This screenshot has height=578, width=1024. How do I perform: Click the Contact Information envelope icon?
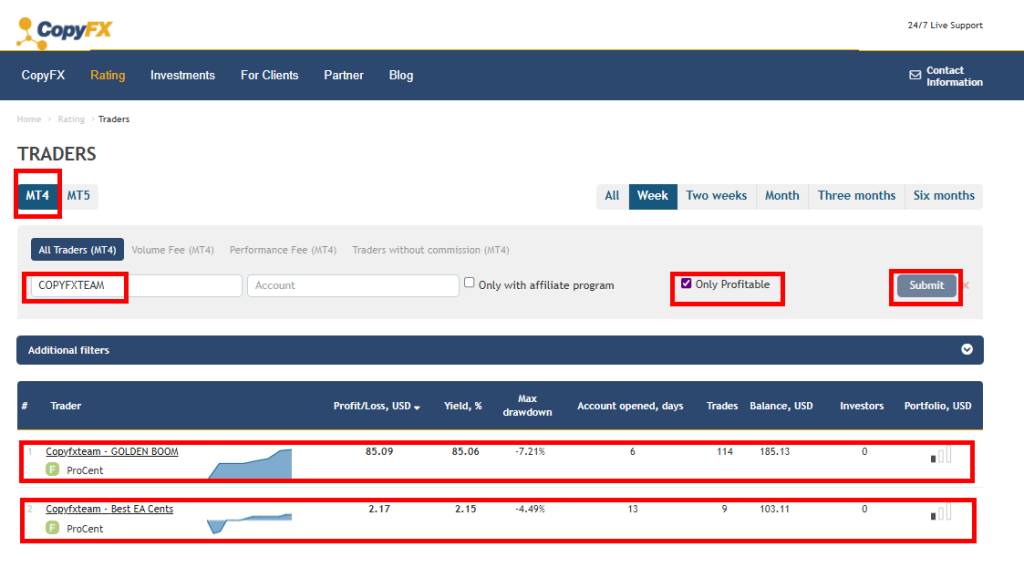[915, 75]
